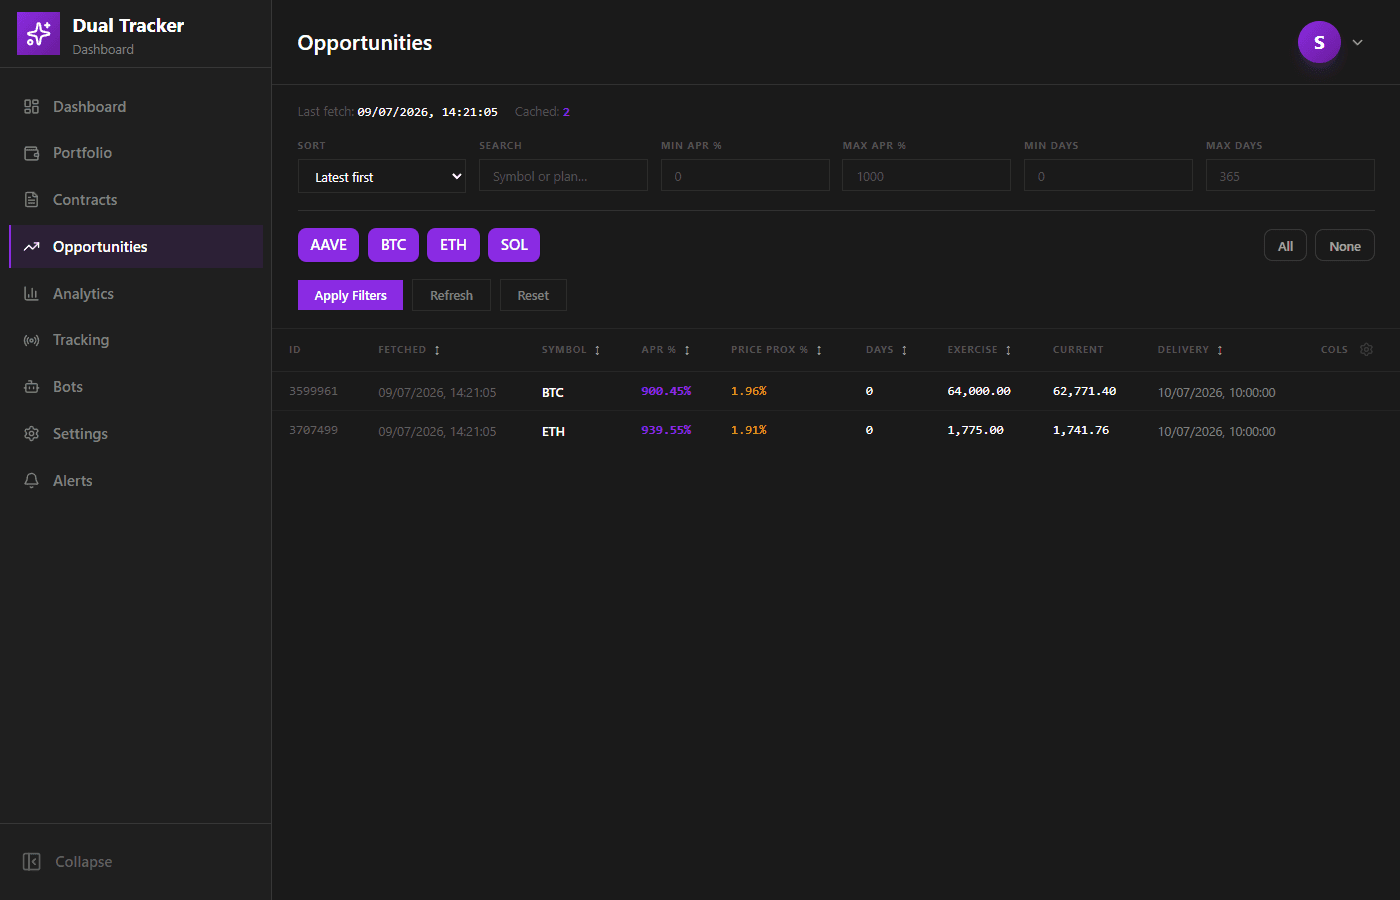The image size is (1400, 900).
Task: Click exercise price 1,775.00
Action: point(975,430)
